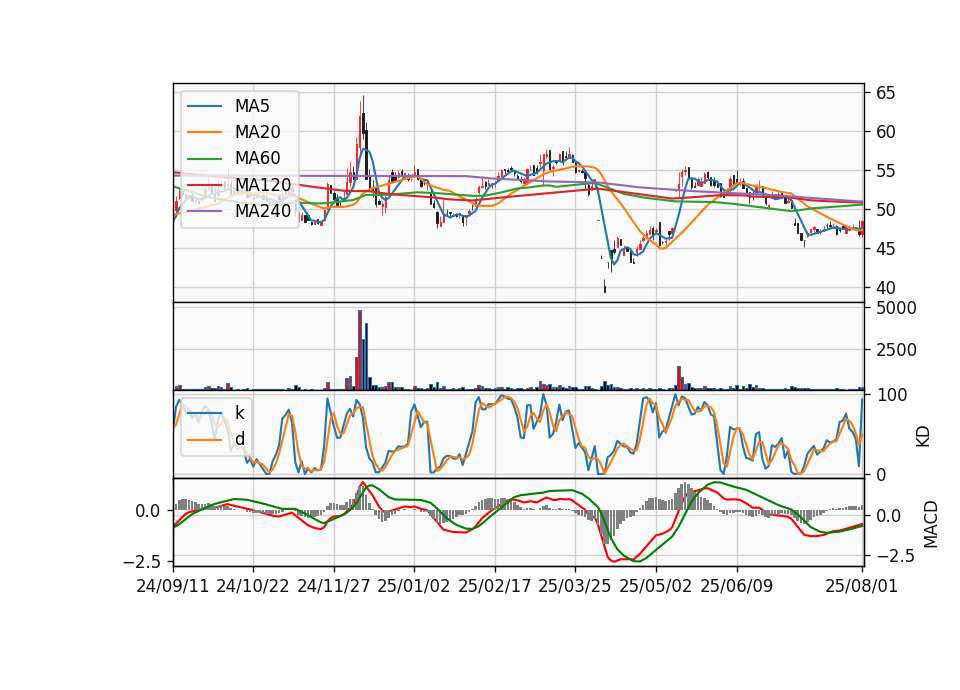Click the 2500 volume axis label

pyautogui.click(x=896, y=350)
